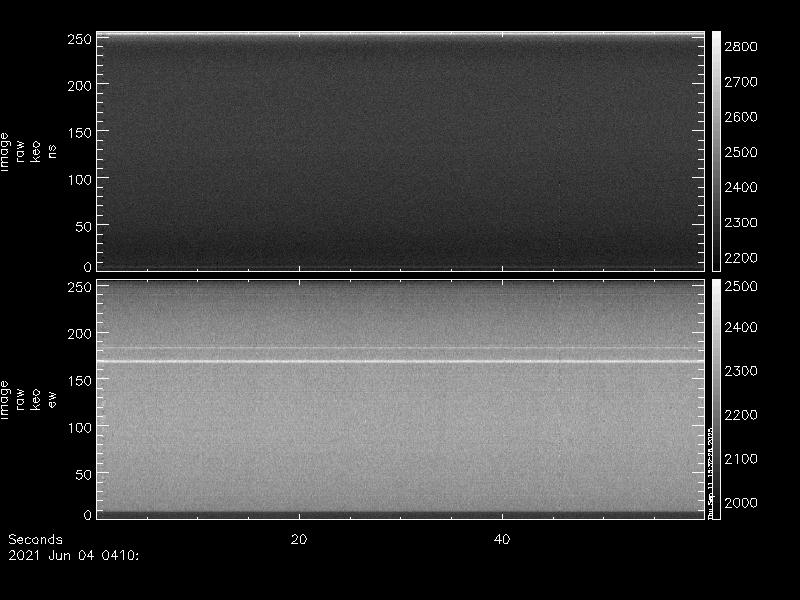Click the 'ew' axis label of bottom panel
This screenshot has height=600, width=800.
[x=52, y=399]
